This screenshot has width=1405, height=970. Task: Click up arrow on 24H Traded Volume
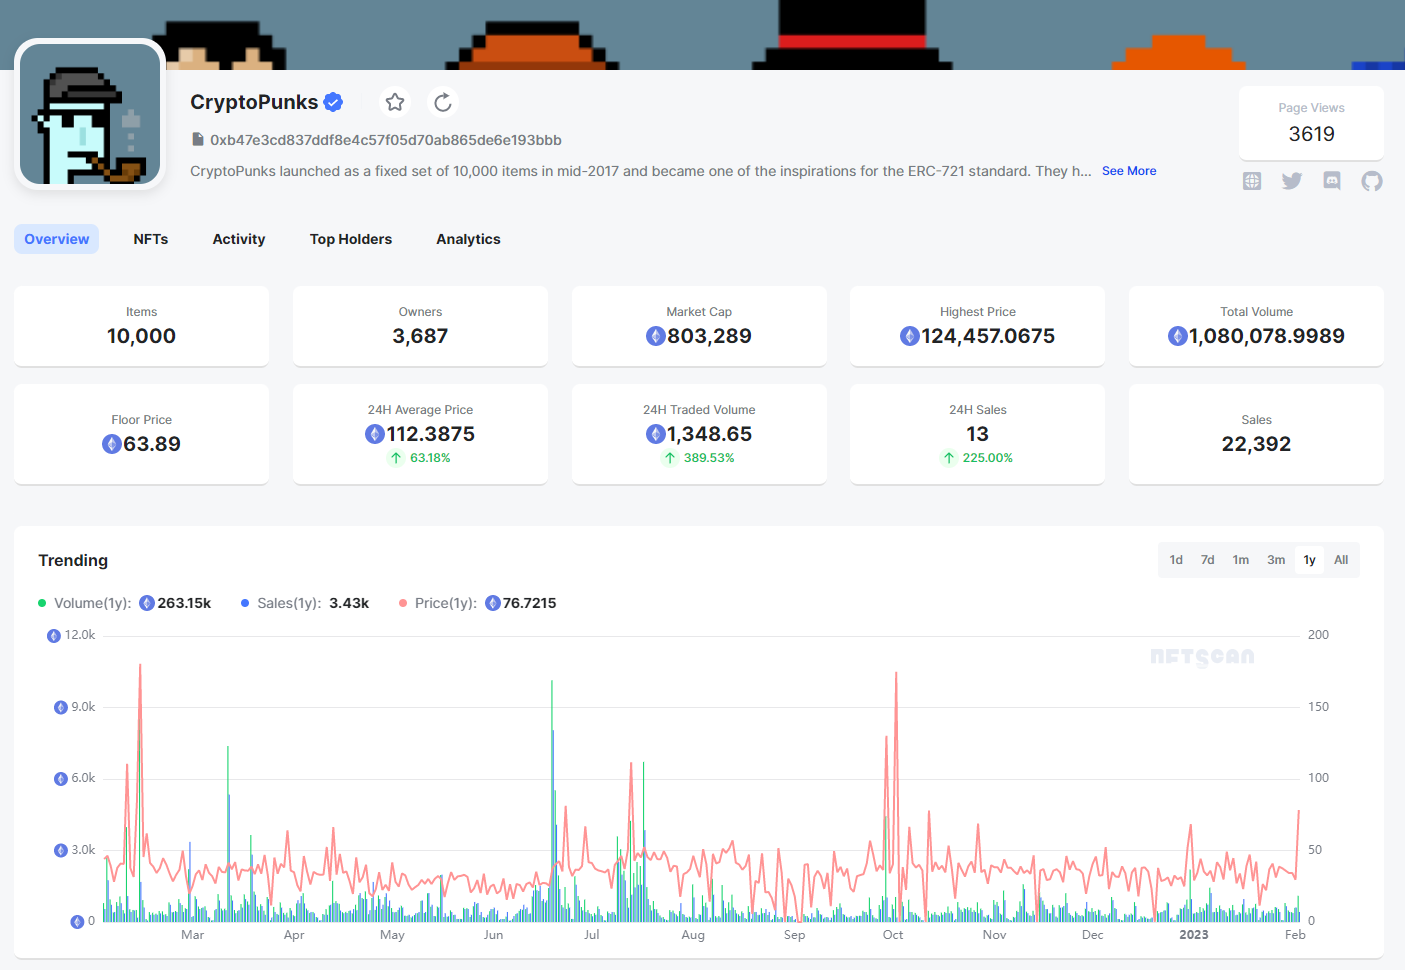670,458
